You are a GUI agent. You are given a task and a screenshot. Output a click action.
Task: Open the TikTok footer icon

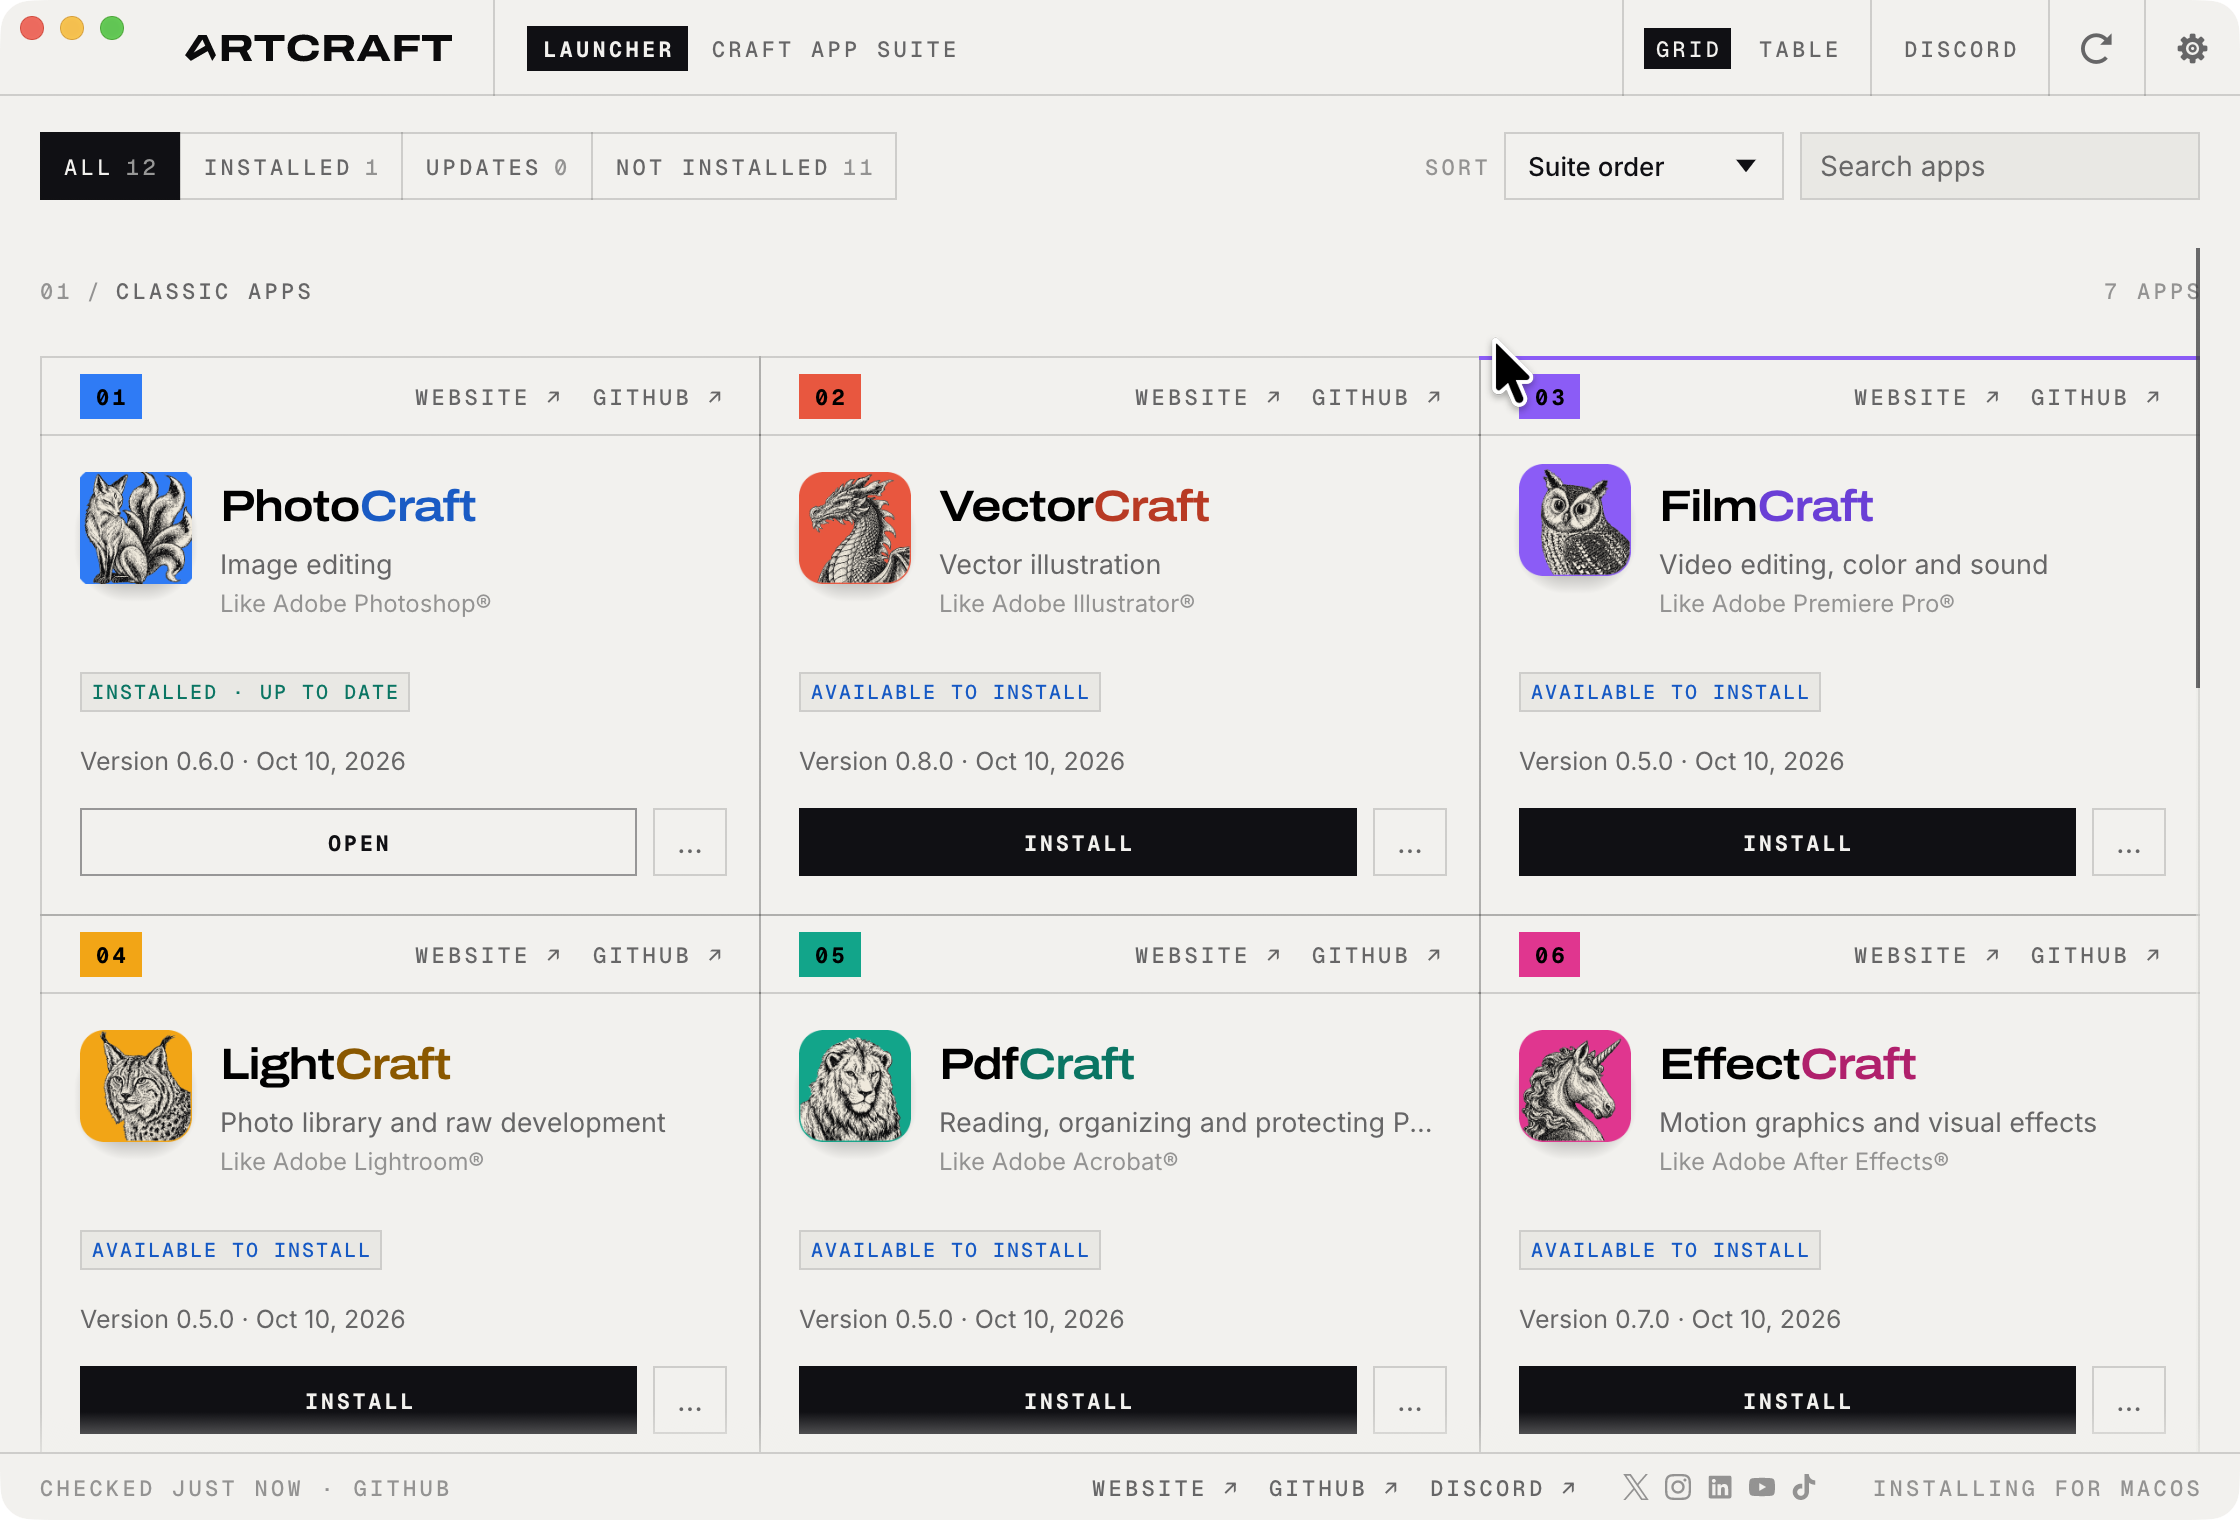[x=1804, y=1487]
